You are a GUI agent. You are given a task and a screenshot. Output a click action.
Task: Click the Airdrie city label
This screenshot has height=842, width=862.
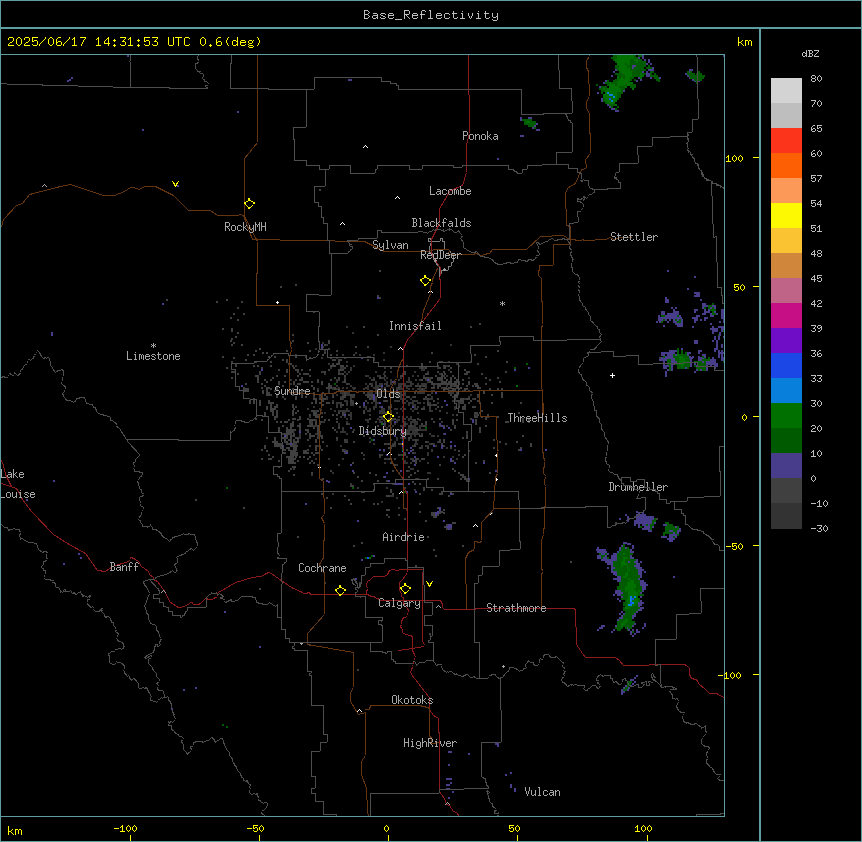pyautogui.click(x=404, y=537)
